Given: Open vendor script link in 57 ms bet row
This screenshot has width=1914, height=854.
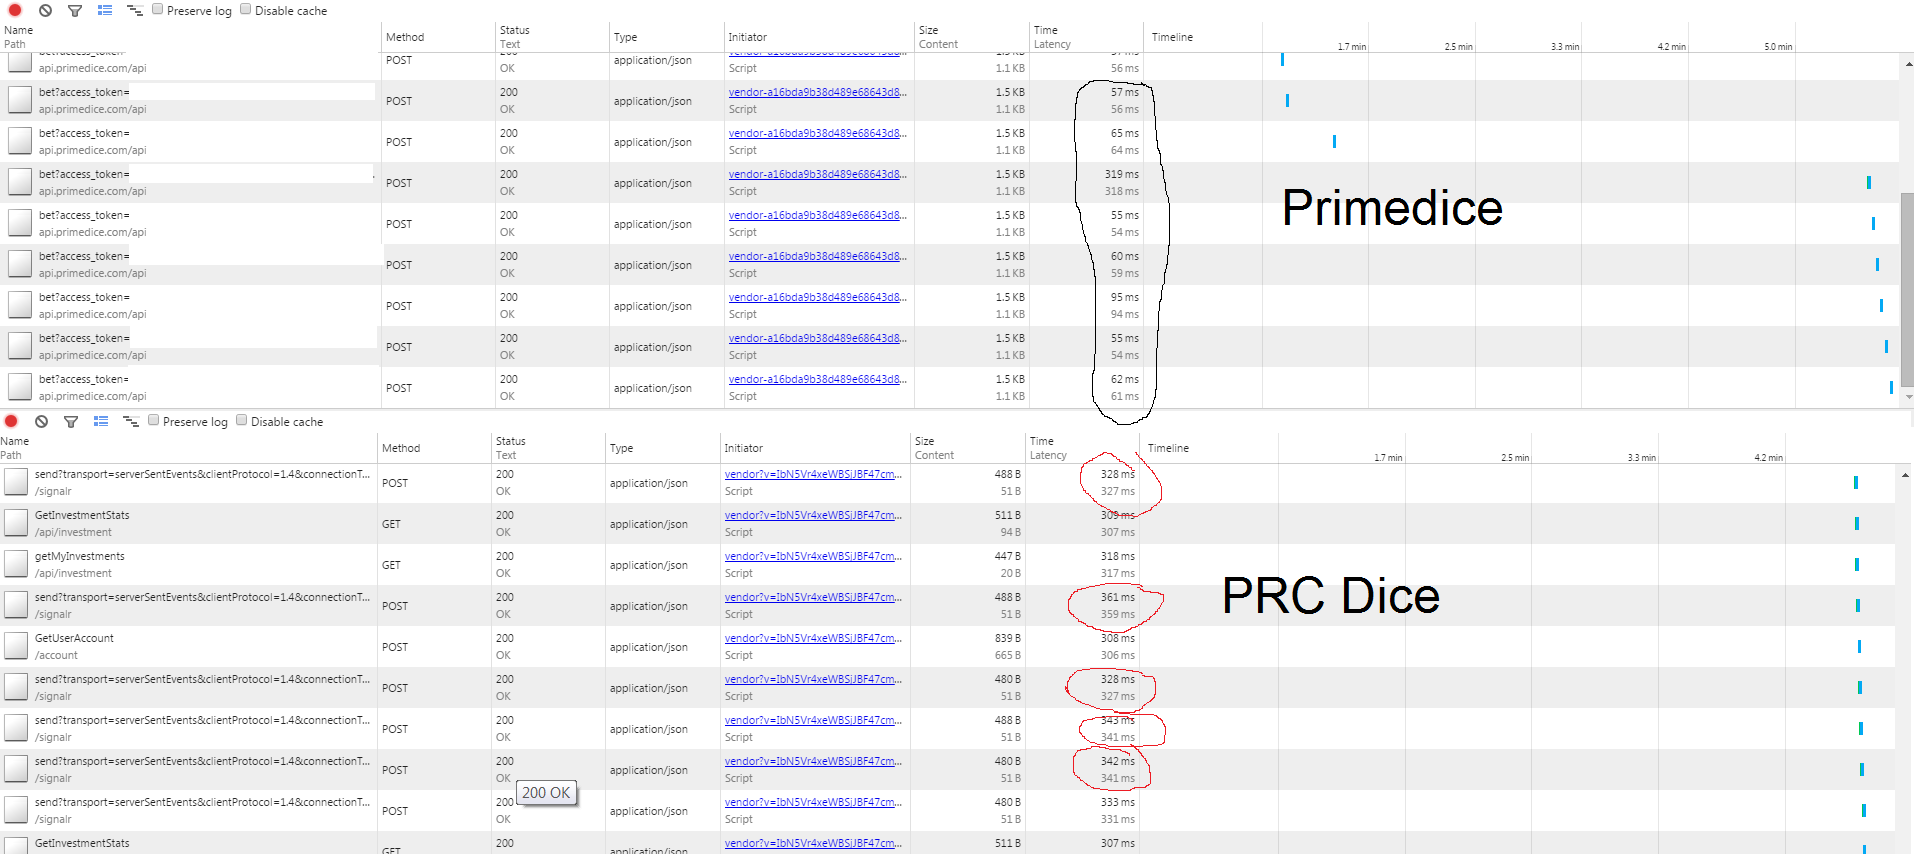Looking at the screenshot, I should [818, 92].
